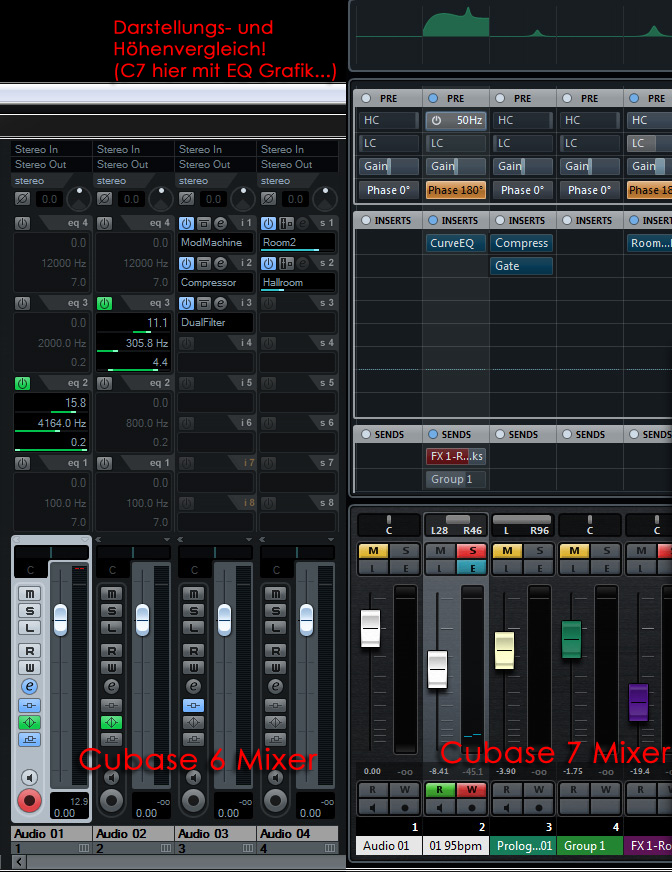Select green Group 1 channel label in Cubase 7
This screenshot has width=672, height=872.
(x=590, y=846)
